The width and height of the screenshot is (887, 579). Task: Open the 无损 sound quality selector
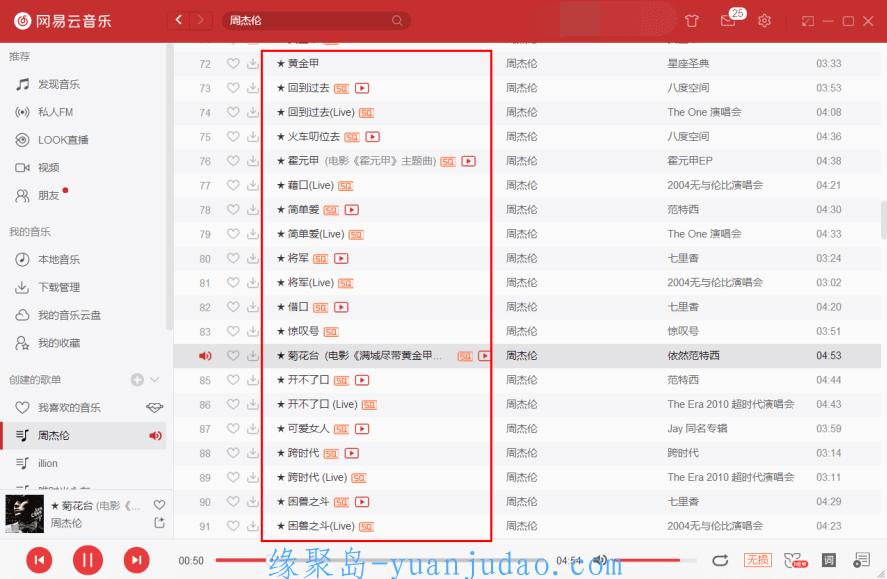758,560
